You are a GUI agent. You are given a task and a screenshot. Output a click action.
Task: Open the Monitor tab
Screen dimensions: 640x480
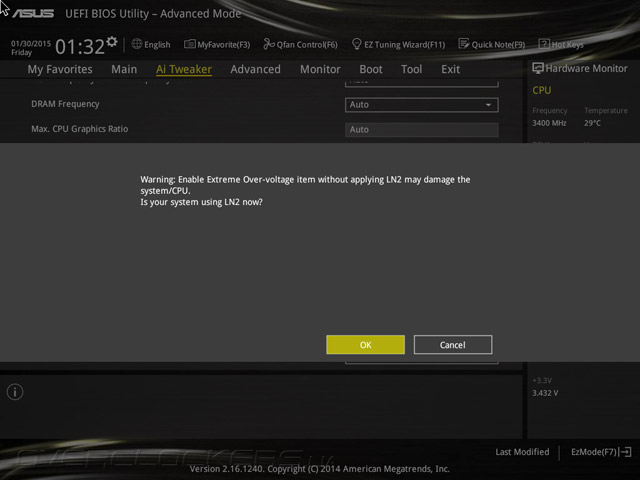pos(320,69)
